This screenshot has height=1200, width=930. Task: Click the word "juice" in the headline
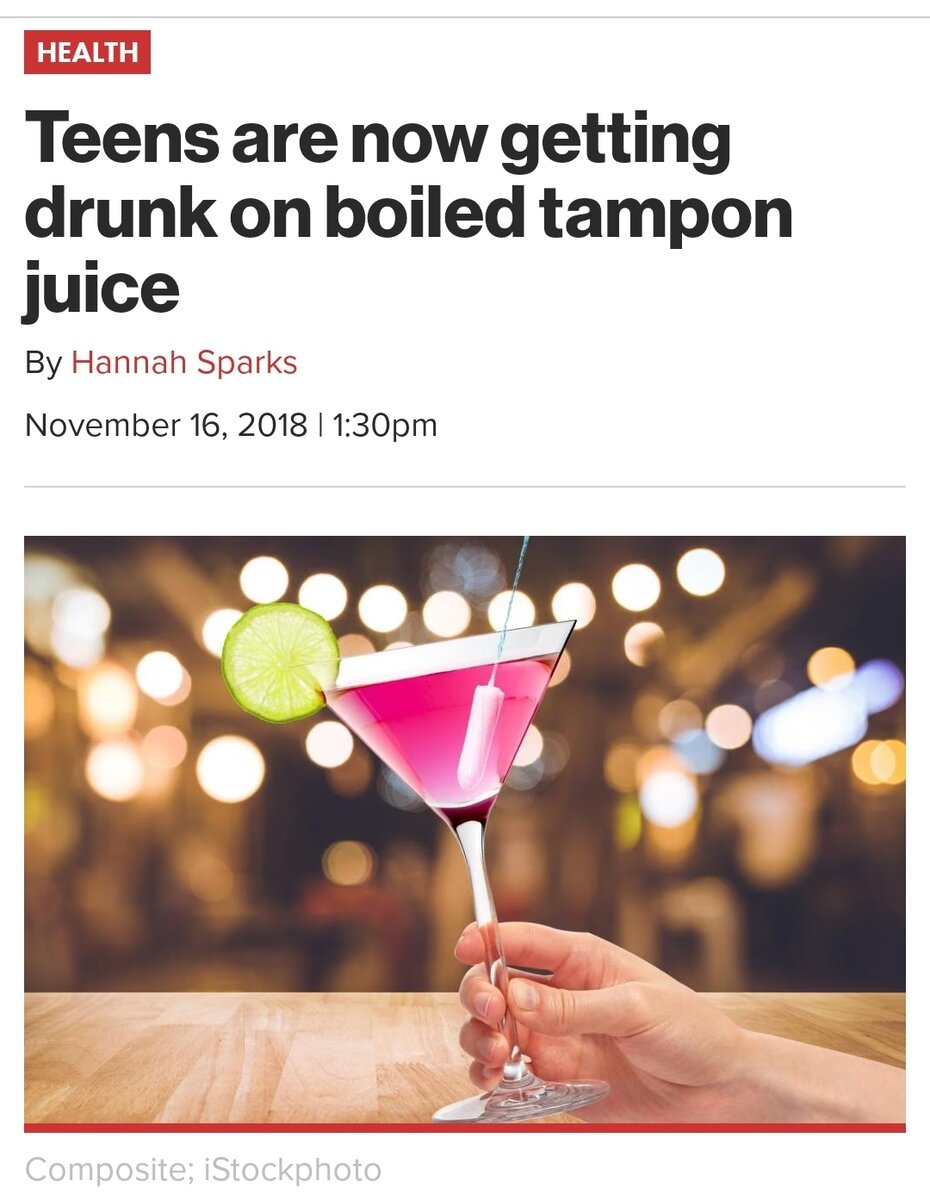[101, 290]
